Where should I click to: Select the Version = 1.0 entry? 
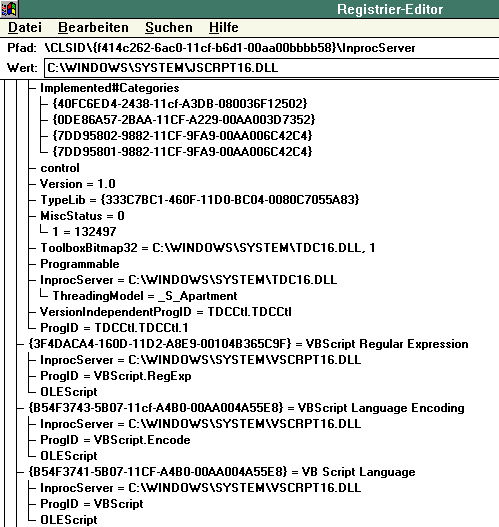coord(78,184)
